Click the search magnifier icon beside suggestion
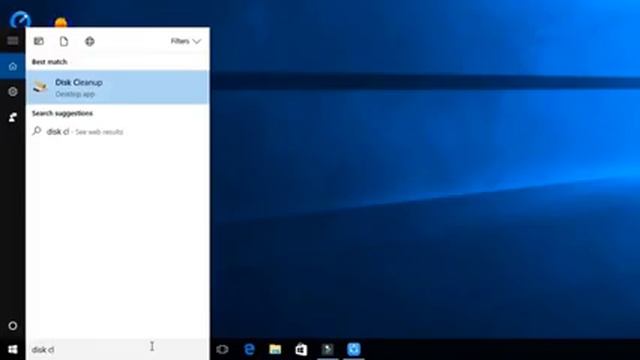640x360 pixels. [37, 131]
